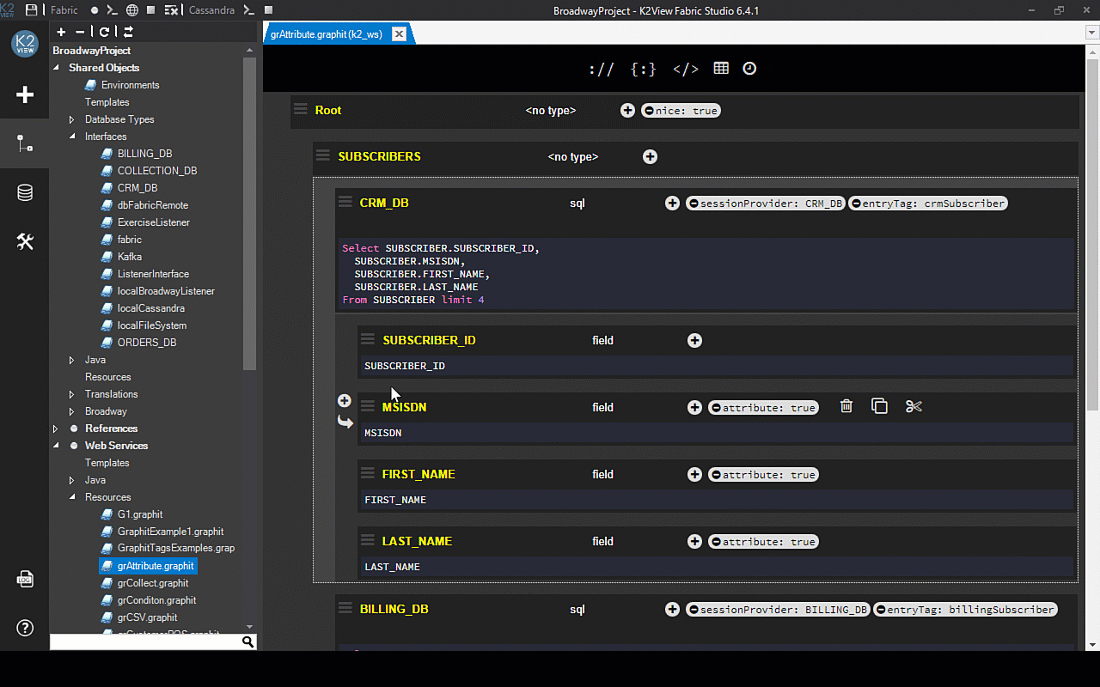
Task: Click the clear list (Ex) icon in toolbar
Action: [171, 10]
